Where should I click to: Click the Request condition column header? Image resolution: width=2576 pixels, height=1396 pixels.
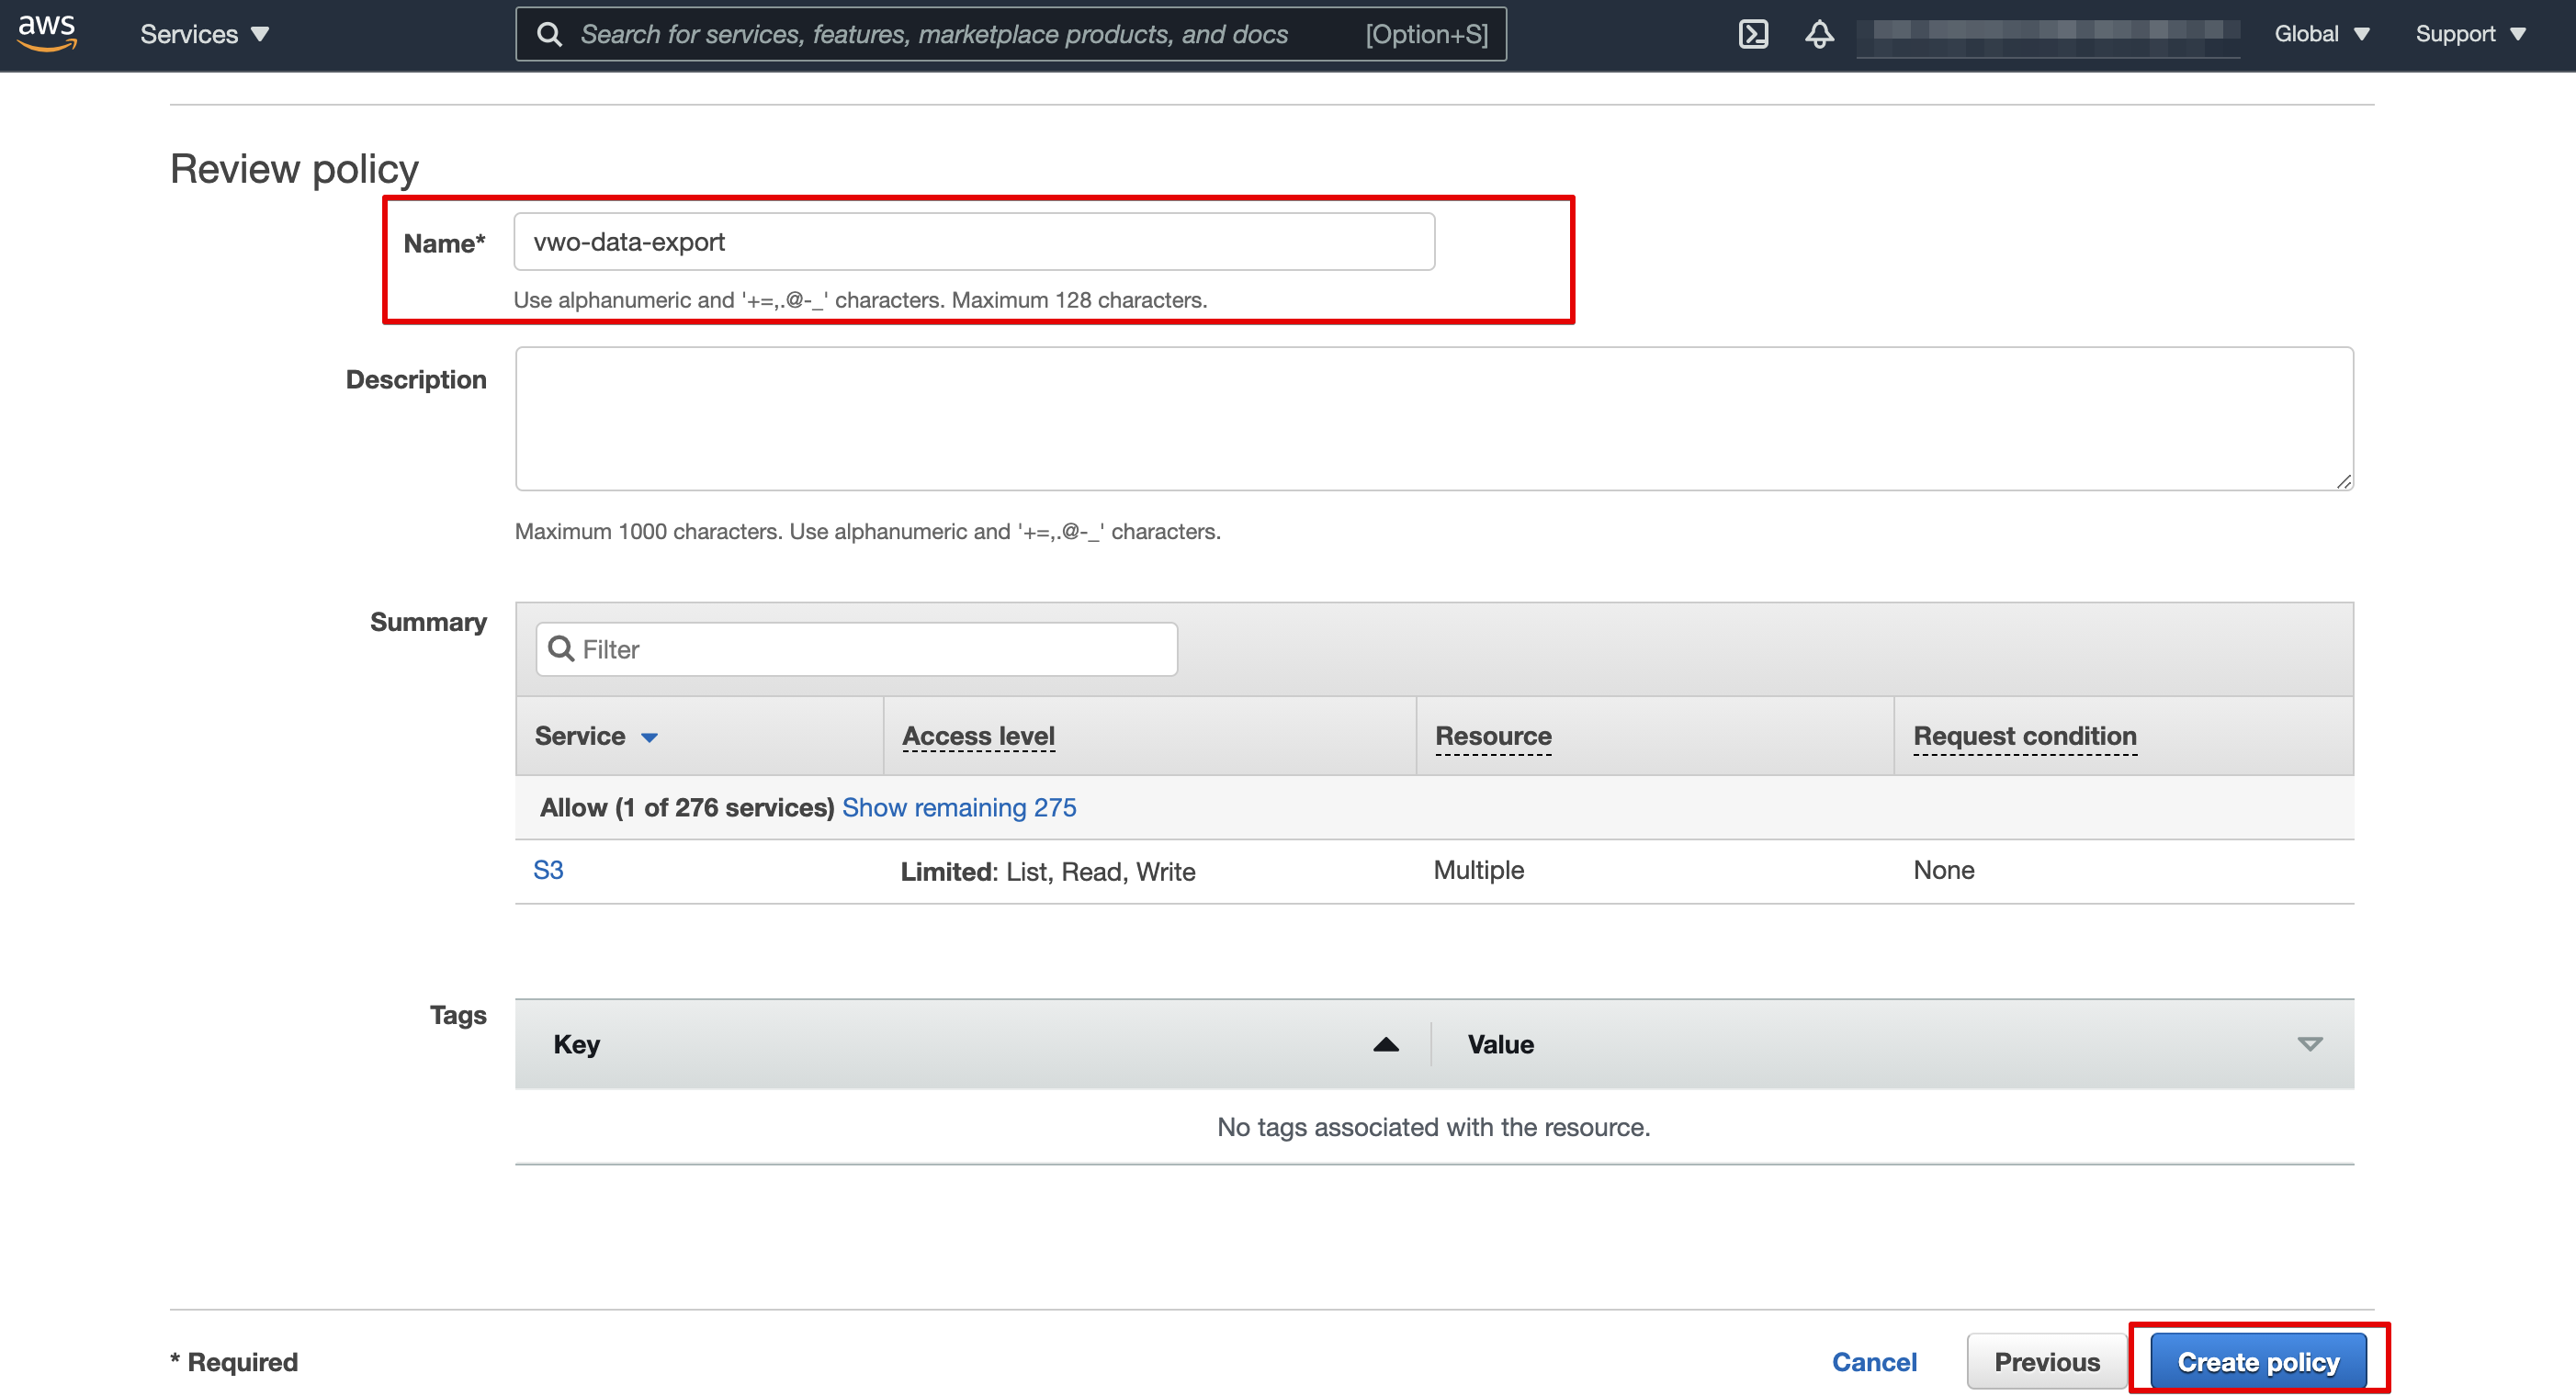pyautogui.click(x=2024, y=736)
